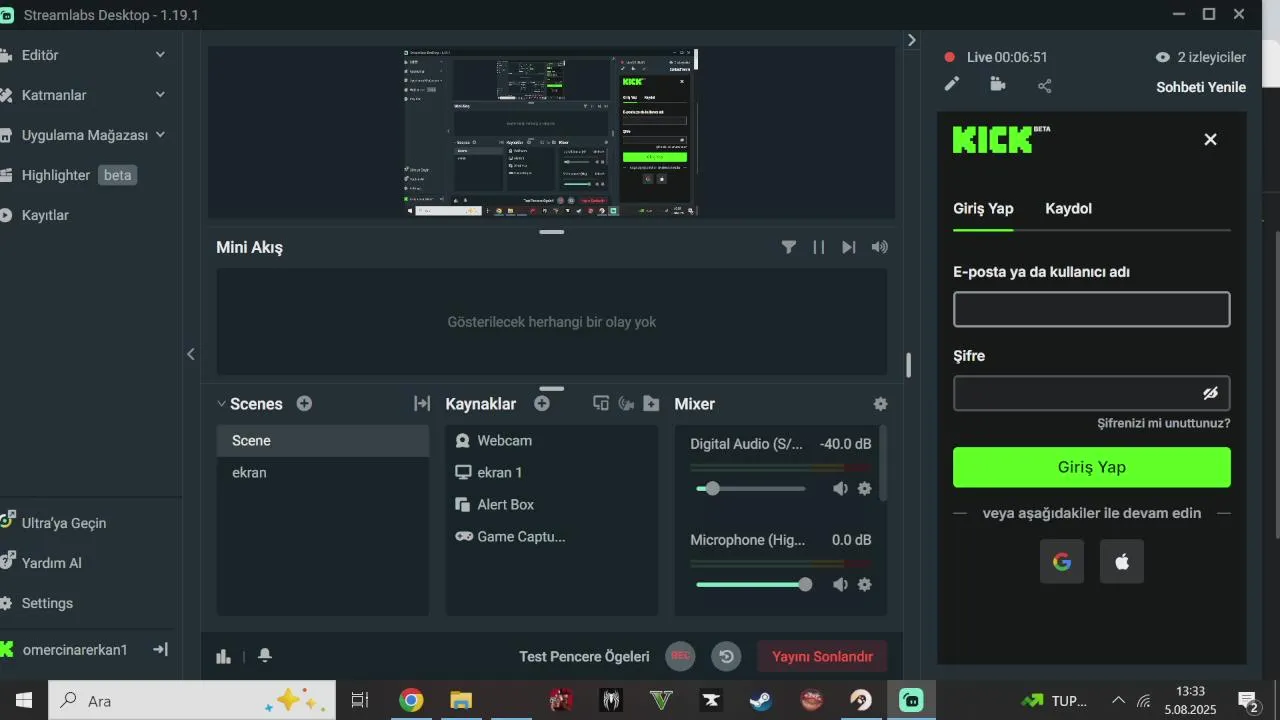Open File Explorer from the taskbar
This screenshot has height=720, width=1280.
pos(461,700)
